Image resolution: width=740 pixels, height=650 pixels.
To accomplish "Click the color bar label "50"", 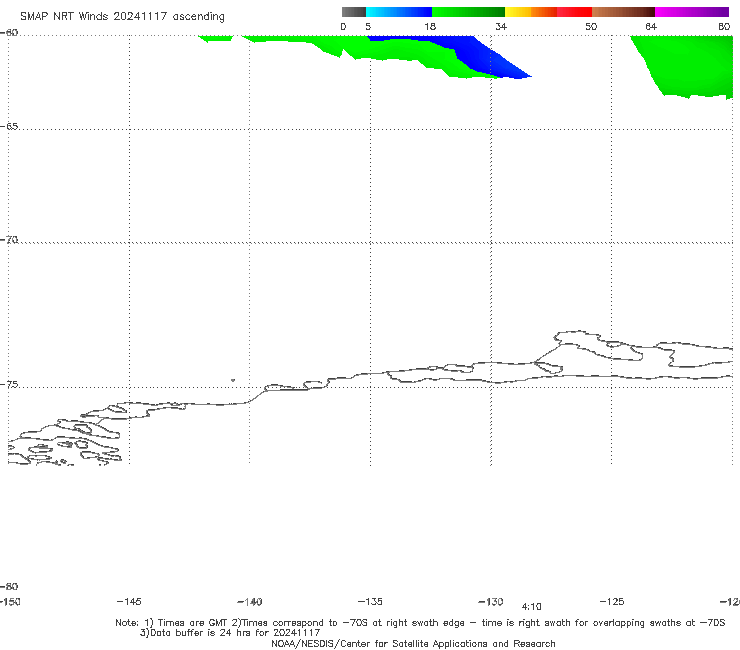I will (x=591, y=27).
